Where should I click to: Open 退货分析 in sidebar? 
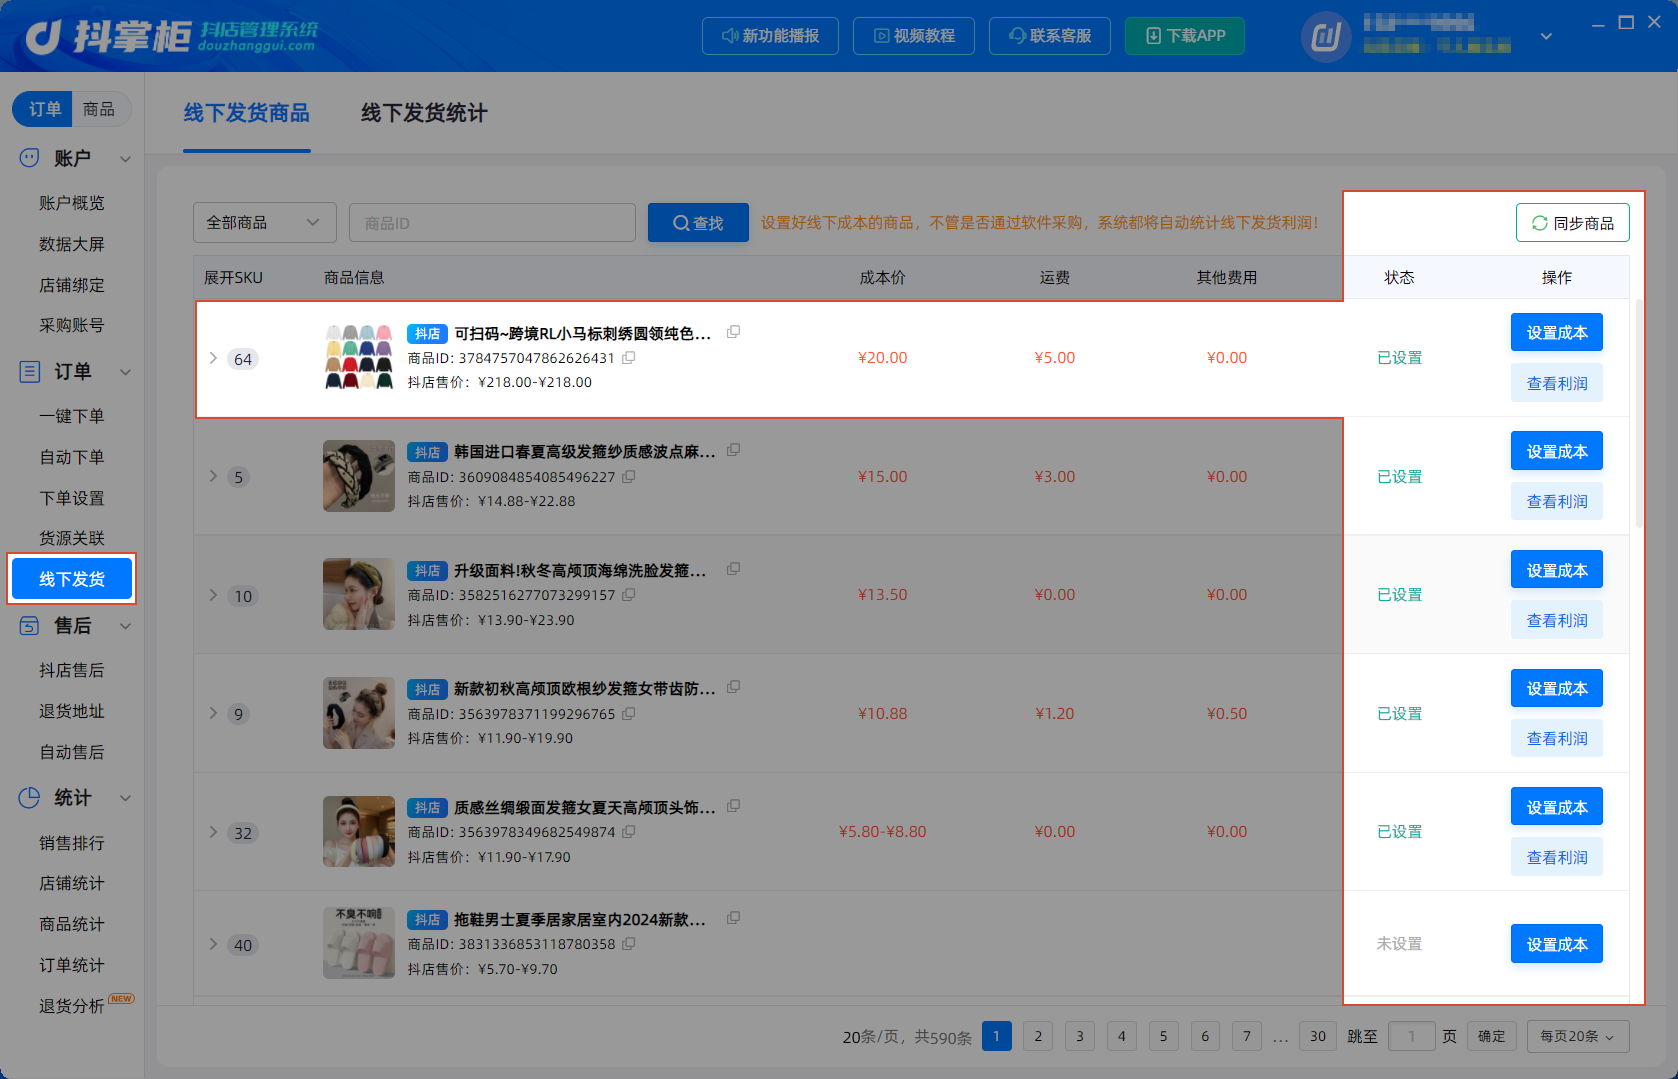72,1006
